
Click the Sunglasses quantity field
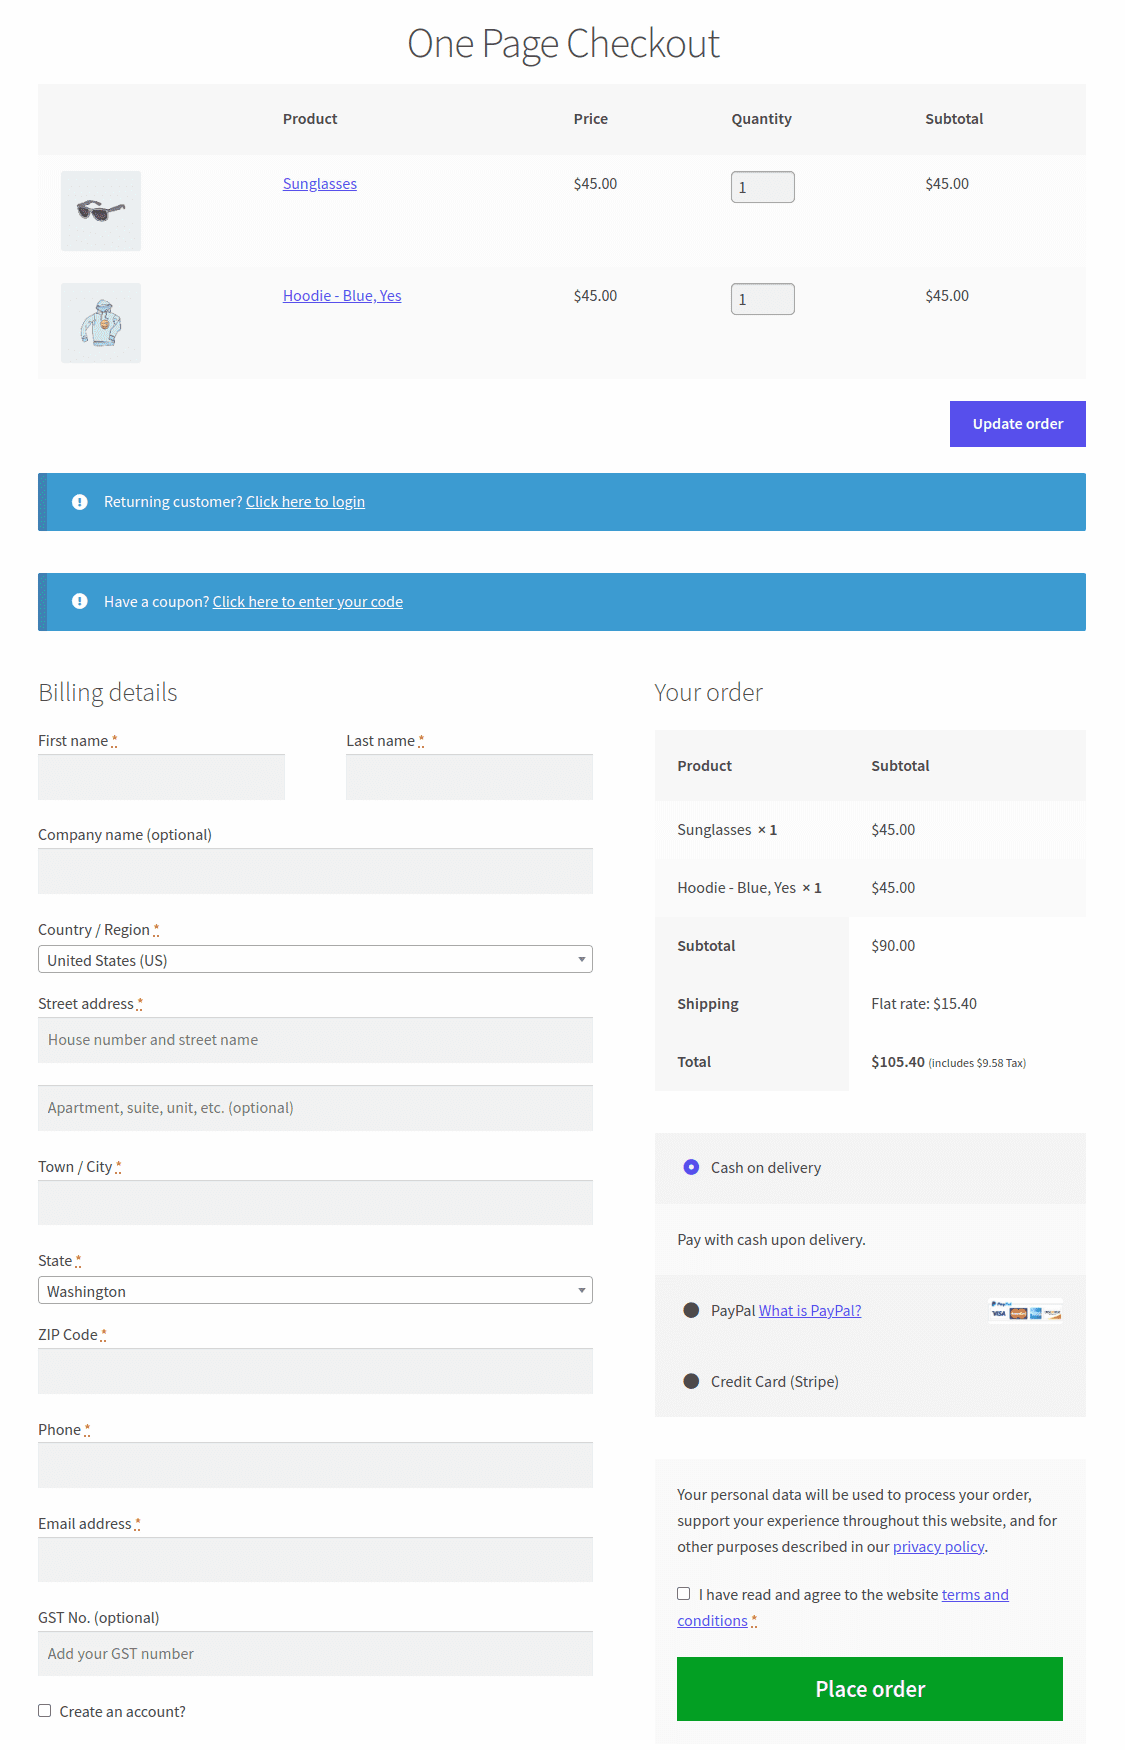click(x=763, y=187)
